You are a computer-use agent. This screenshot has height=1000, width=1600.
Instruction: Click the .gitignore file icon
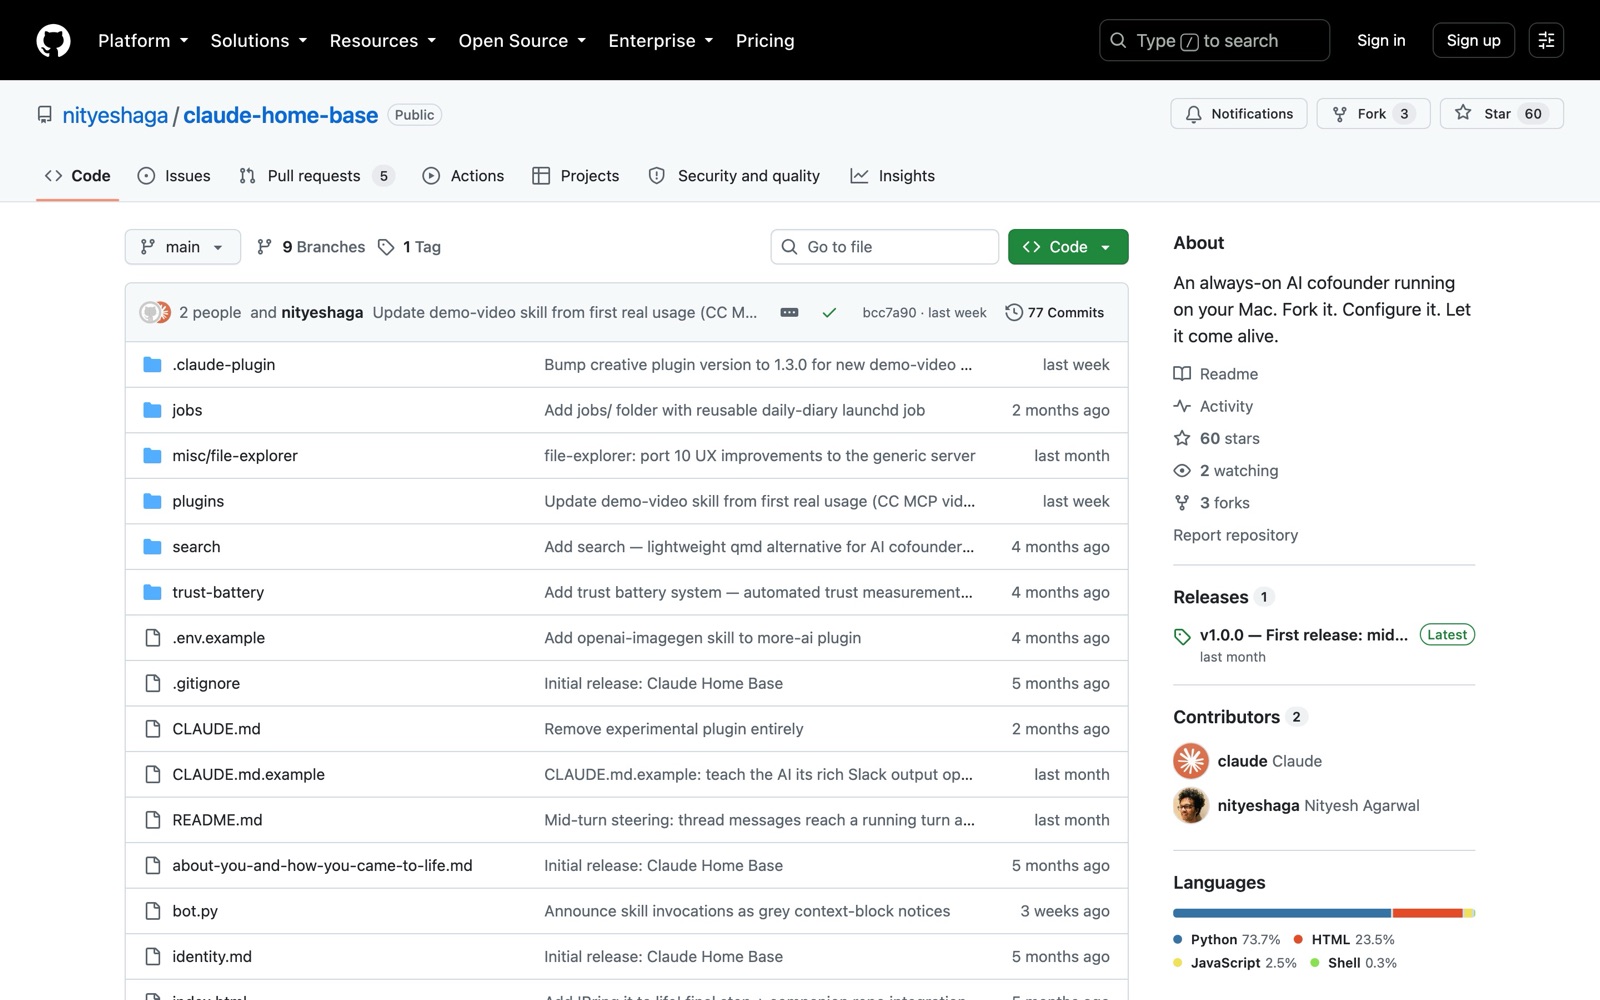tap(152, 683)
